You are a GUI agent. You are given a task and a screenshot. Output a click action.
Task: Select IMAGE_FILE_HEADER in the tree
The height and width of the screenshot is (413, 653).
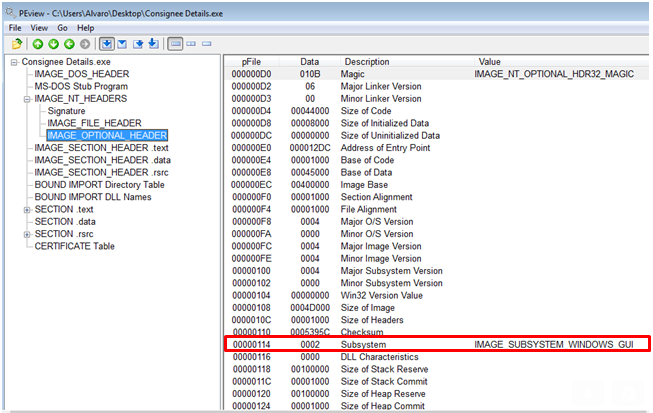point(95,123)
